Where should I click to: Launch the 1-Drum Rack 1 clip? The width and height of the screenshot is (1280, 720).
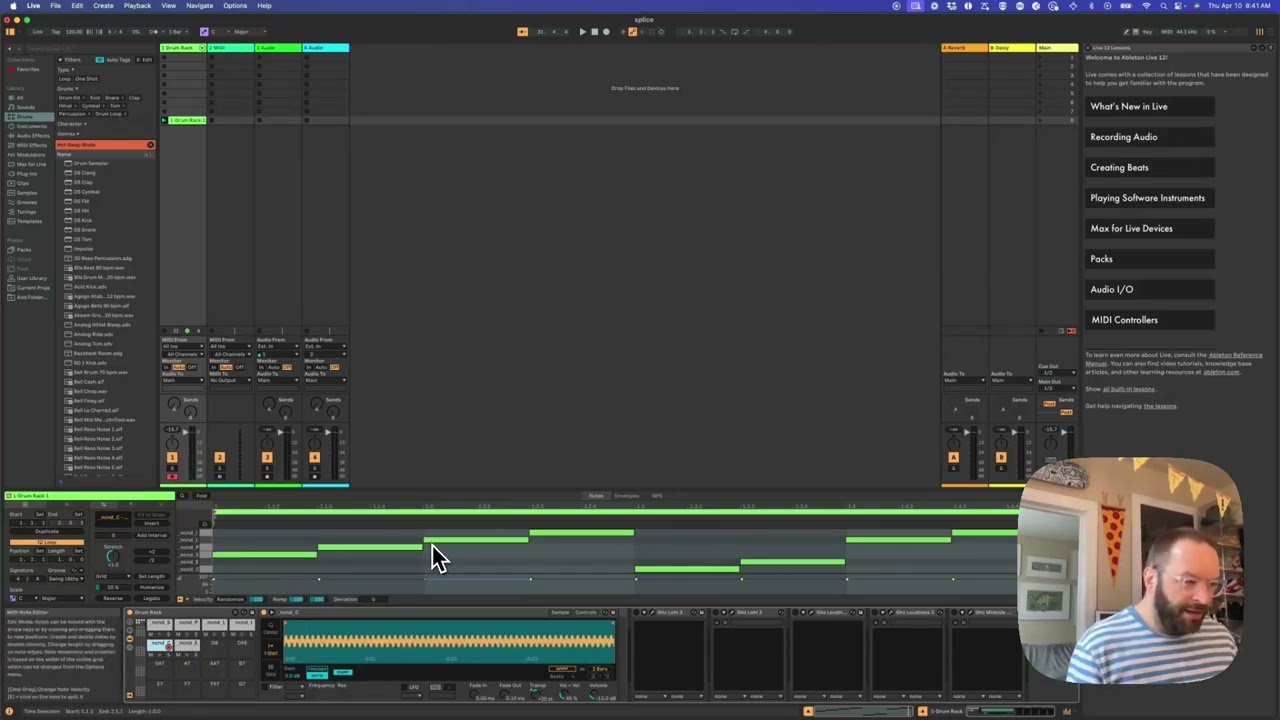tap(165, 120)
